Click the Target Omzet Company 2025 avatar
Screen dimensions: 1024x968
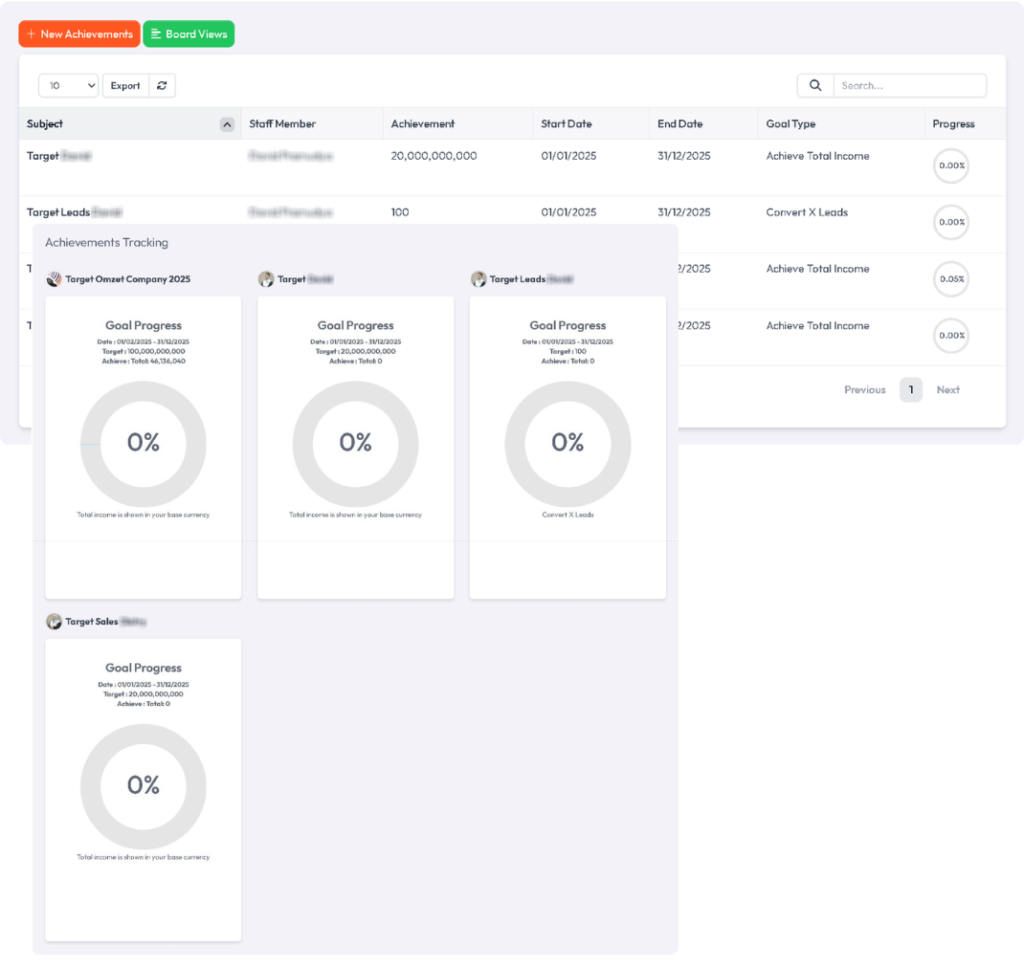pos(54,280)
